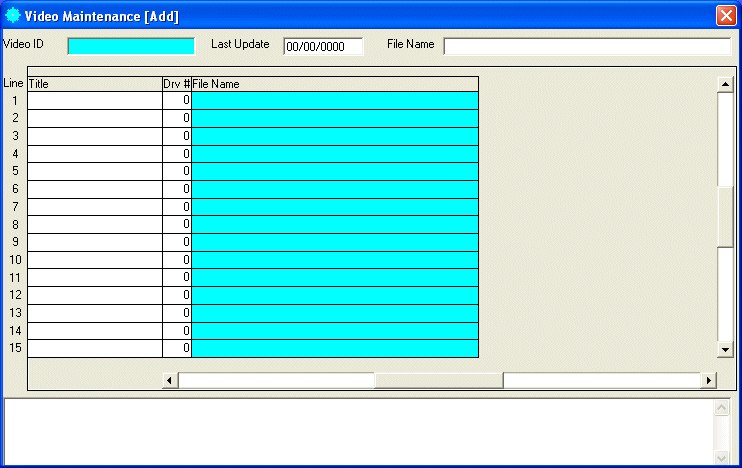
Task: Select the Title column header
Action: 95,84
